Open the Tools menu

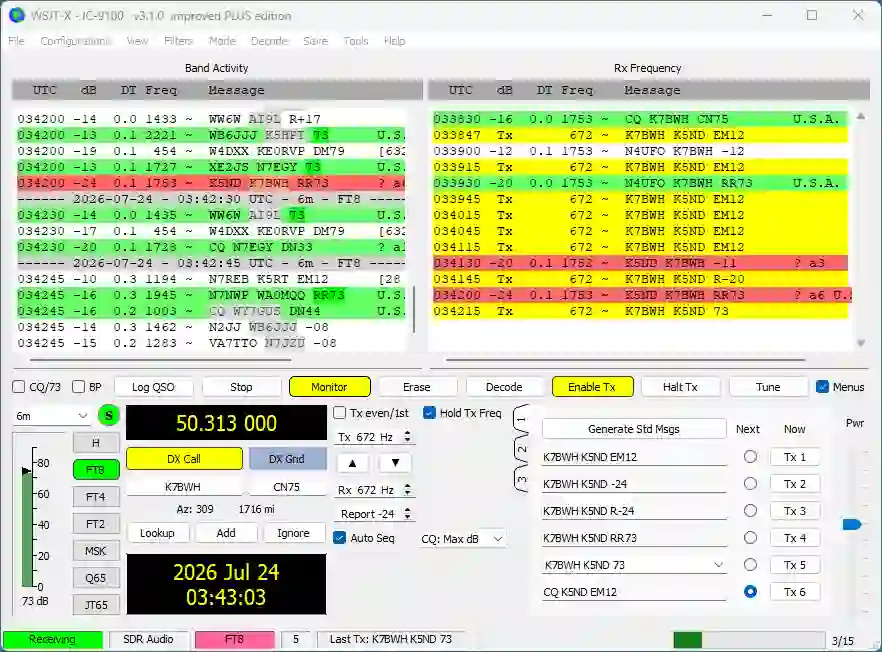coord(356,41)
